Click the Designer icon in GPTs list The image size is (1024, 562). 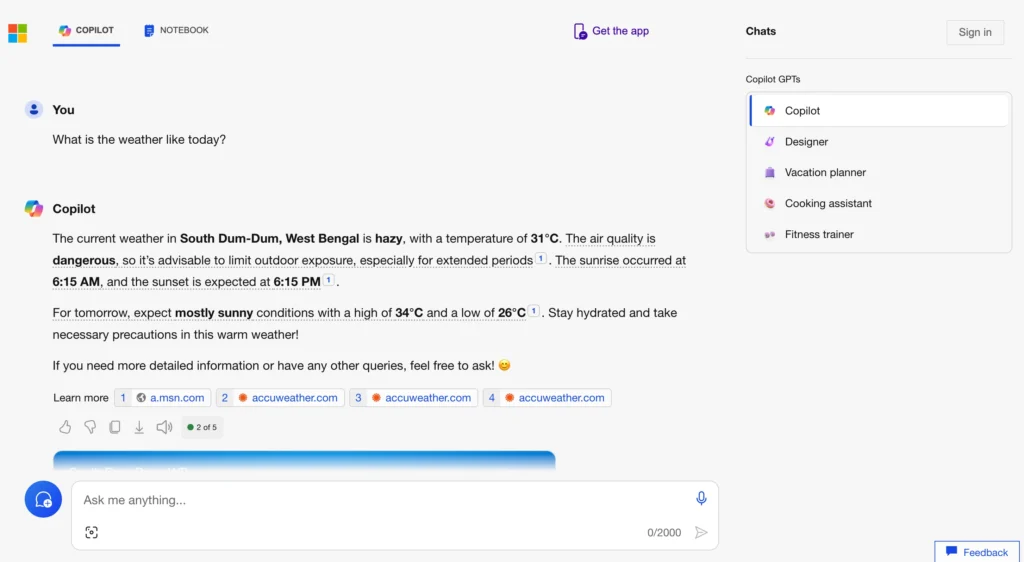click(770, 142)
